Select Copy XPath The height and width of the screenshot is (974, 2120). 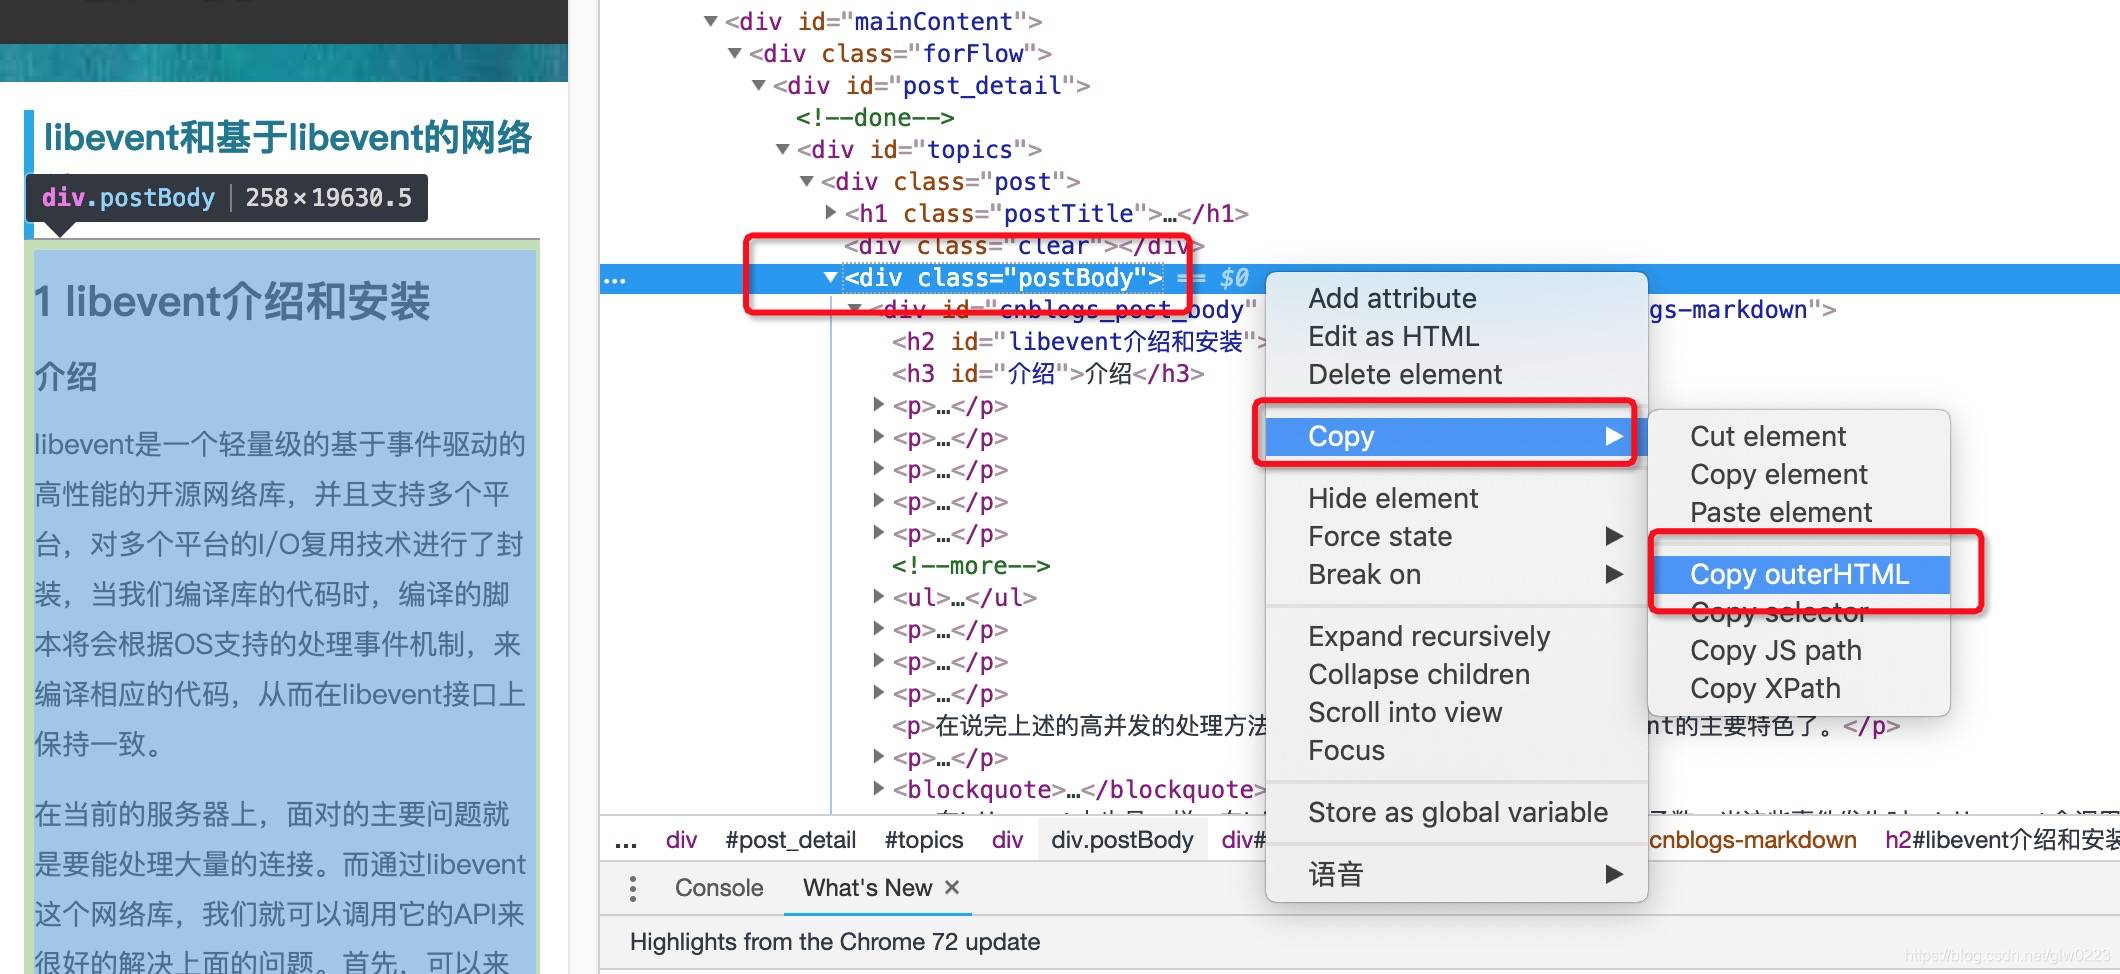[1799, 688]
